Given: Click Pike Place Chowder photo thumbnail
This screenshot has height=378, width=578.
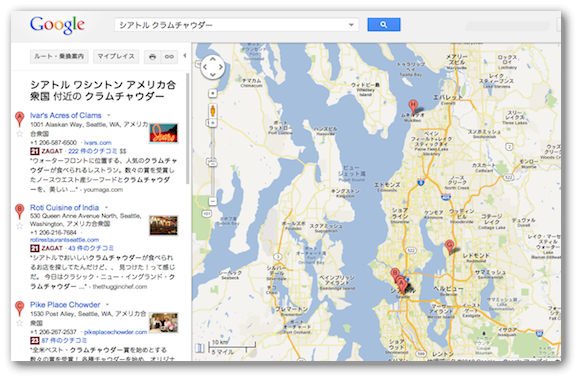Looking at the screenshot, I should click(x=164, y=323).
